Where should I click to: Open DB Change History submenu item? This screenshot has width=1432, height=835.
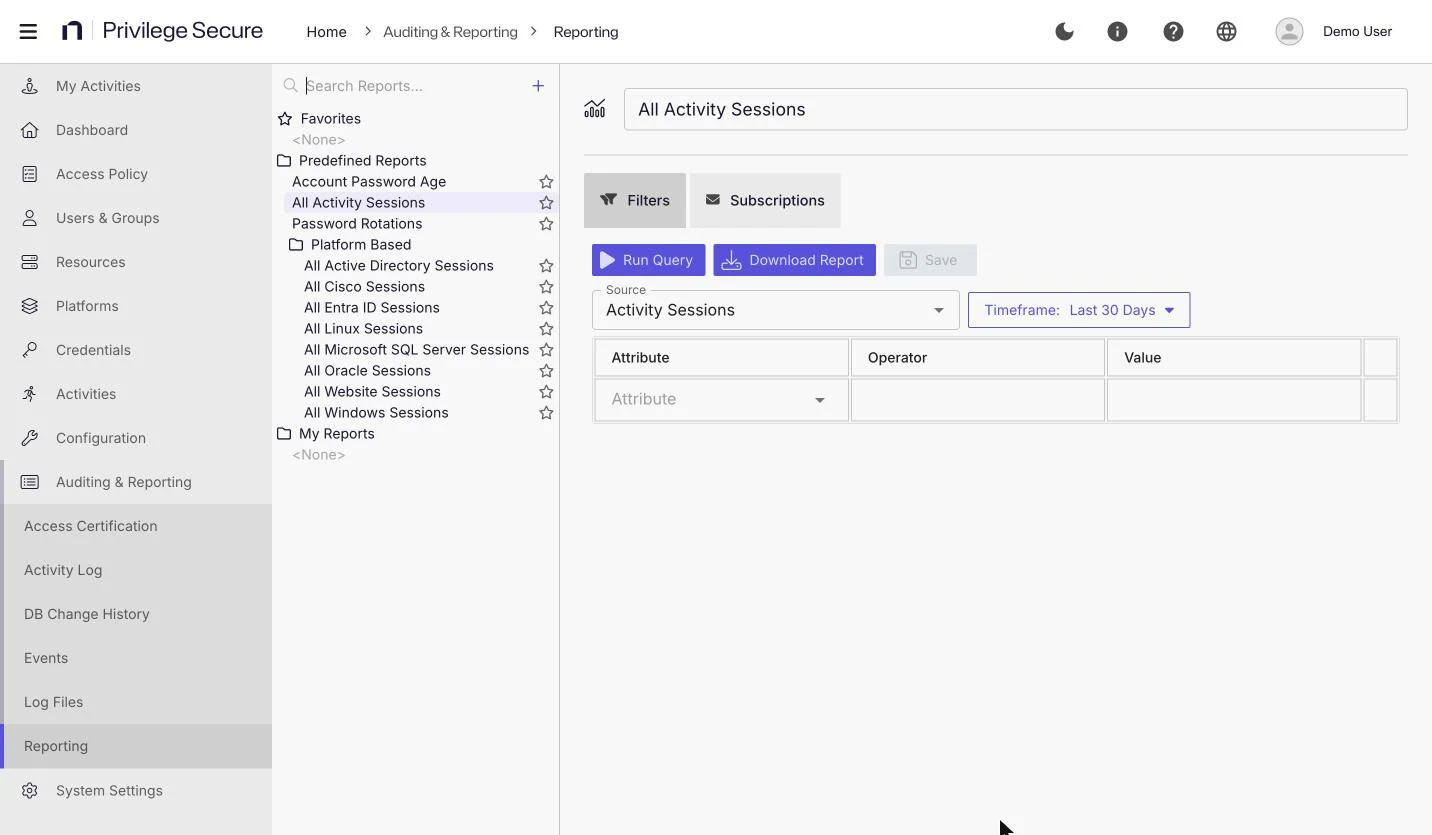136,614
